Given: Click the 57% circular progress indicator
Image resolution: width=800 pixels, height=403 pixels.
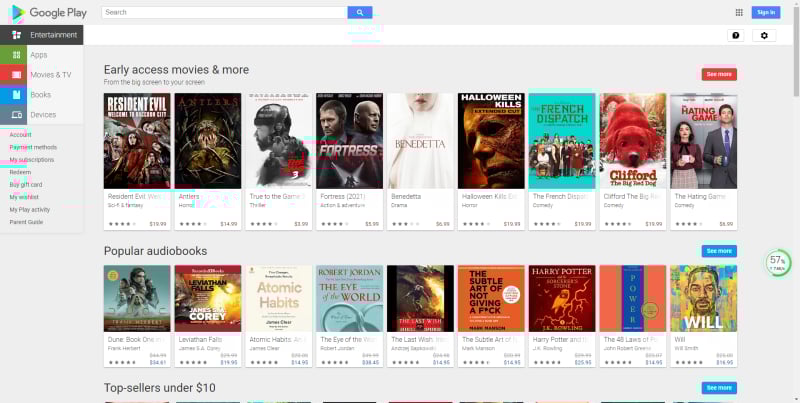Looking at the screenshot, I should coord(777,263).
